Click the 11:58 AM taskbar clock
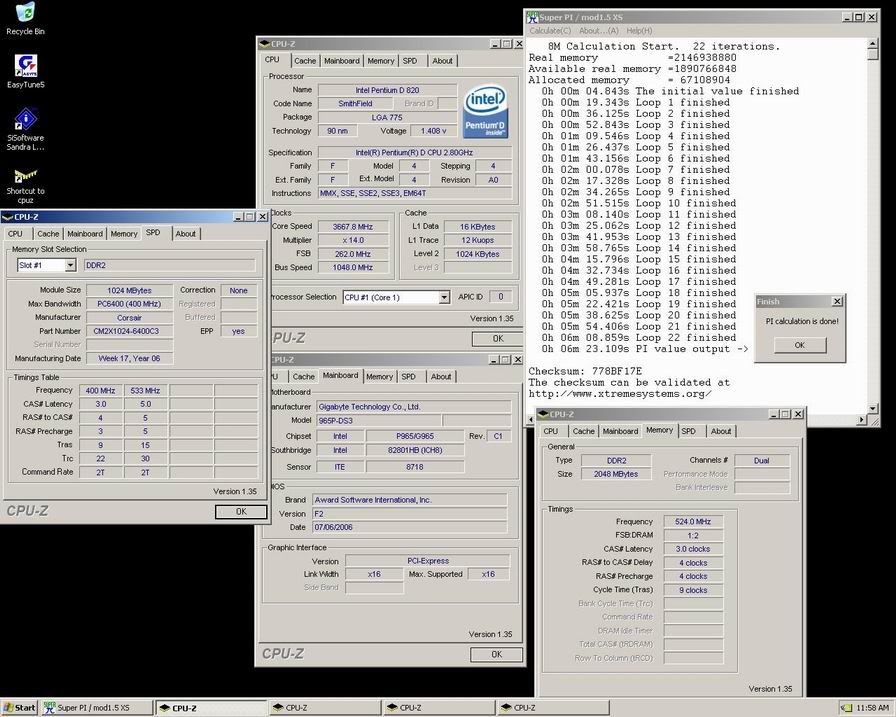The image size is (896, 717). pyautogui.click(x=872, y=708)
